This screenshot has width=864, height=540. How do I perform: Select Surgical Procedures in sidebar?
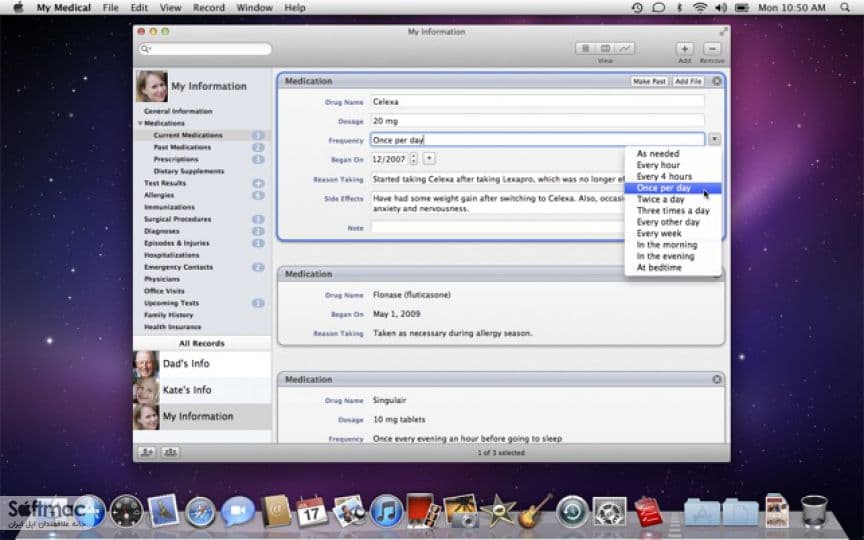click(177, 219)
